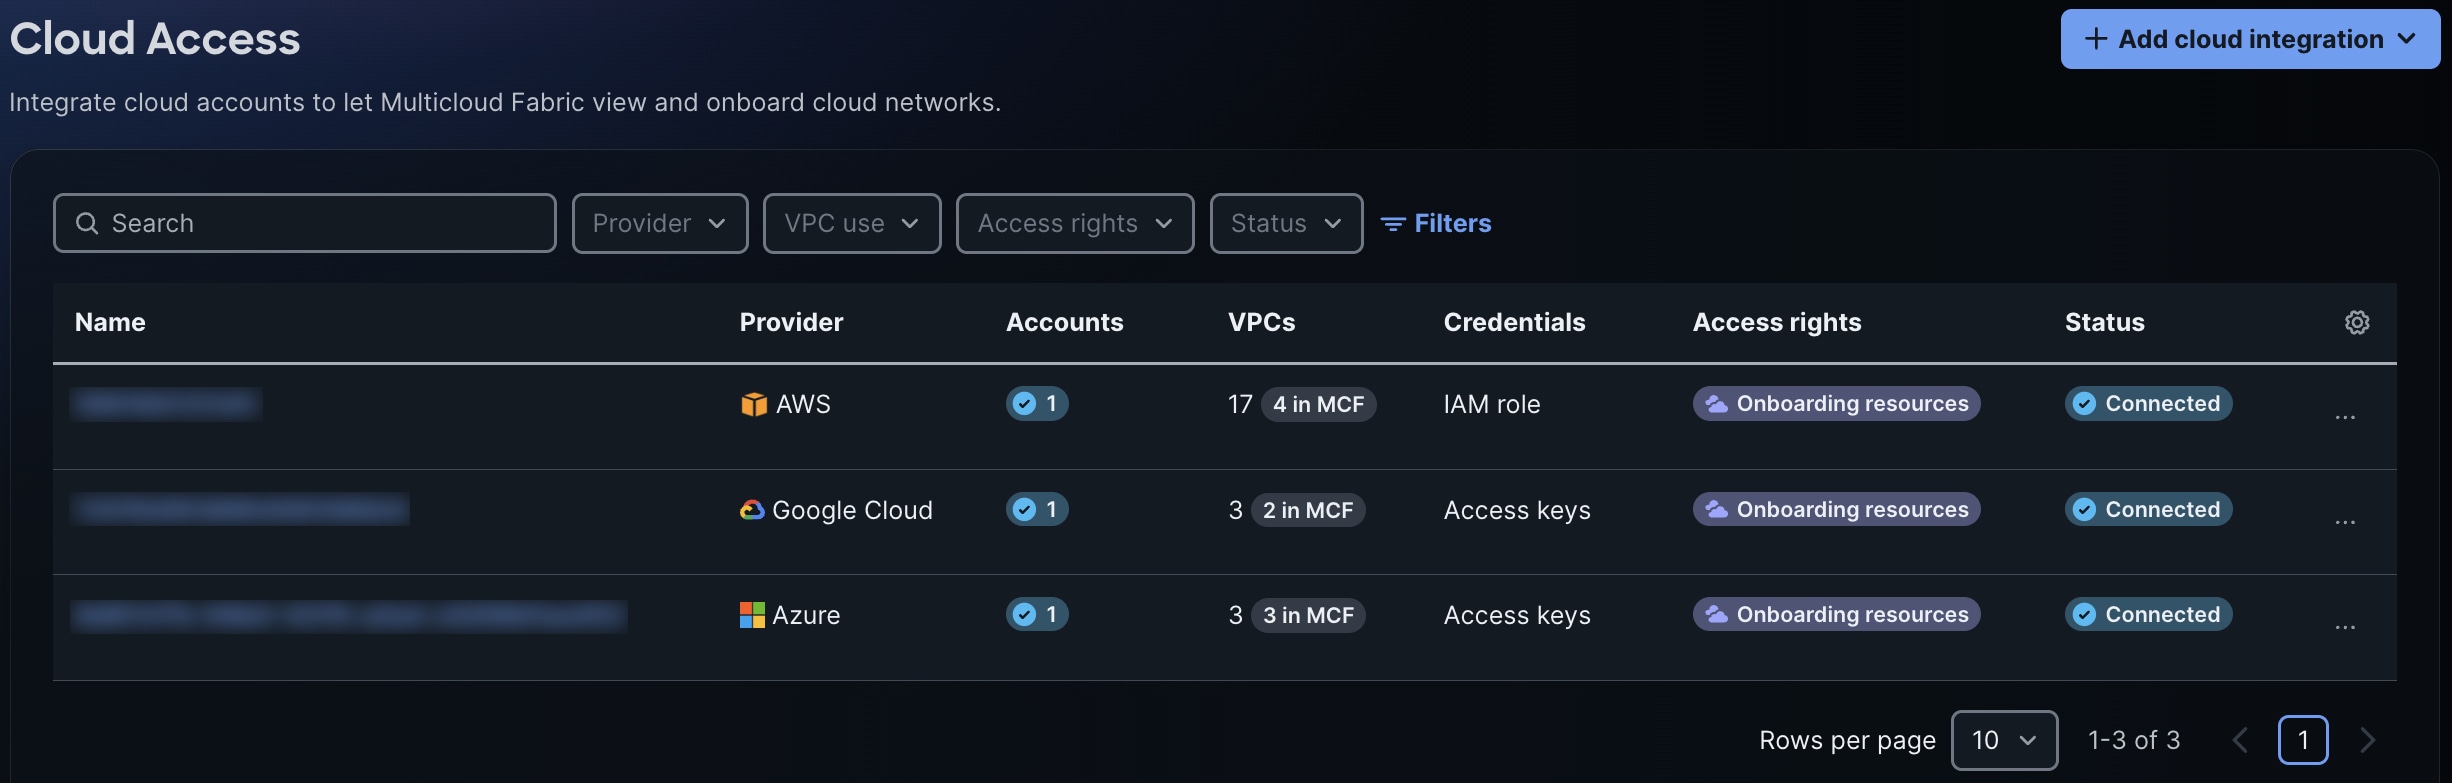Open actions menu for Google Cloud row

[2345, 522]
